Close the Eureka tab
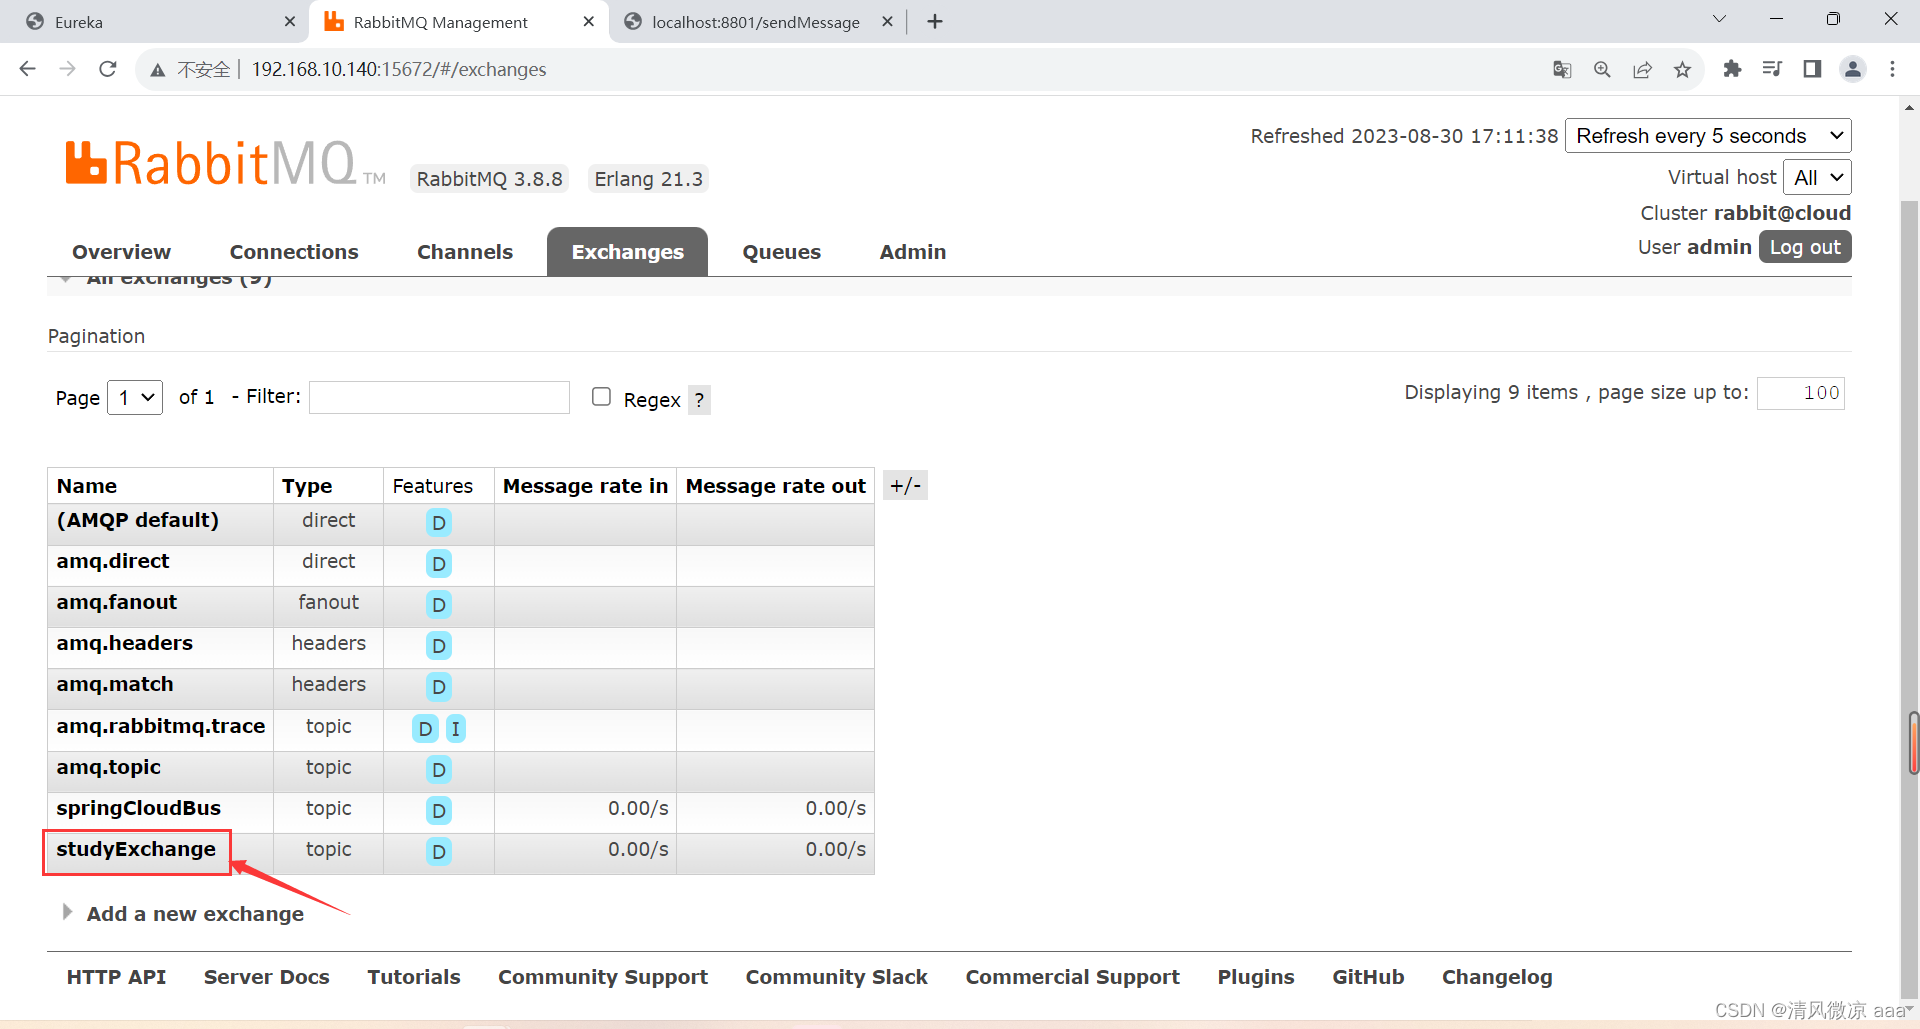The image size is (1920, 1029). tap(290, 21)
